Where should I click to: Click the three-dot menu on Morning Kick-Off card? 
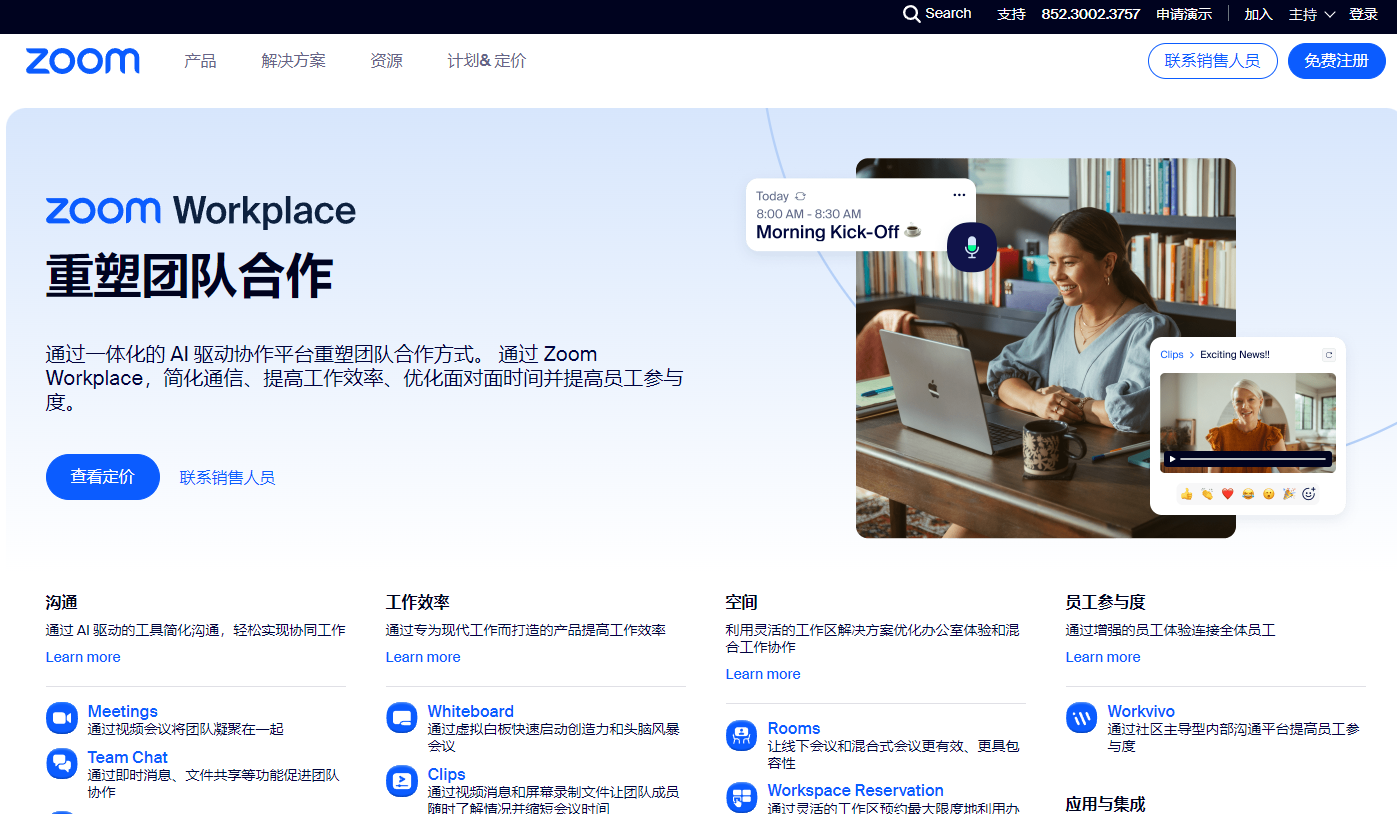959,195
